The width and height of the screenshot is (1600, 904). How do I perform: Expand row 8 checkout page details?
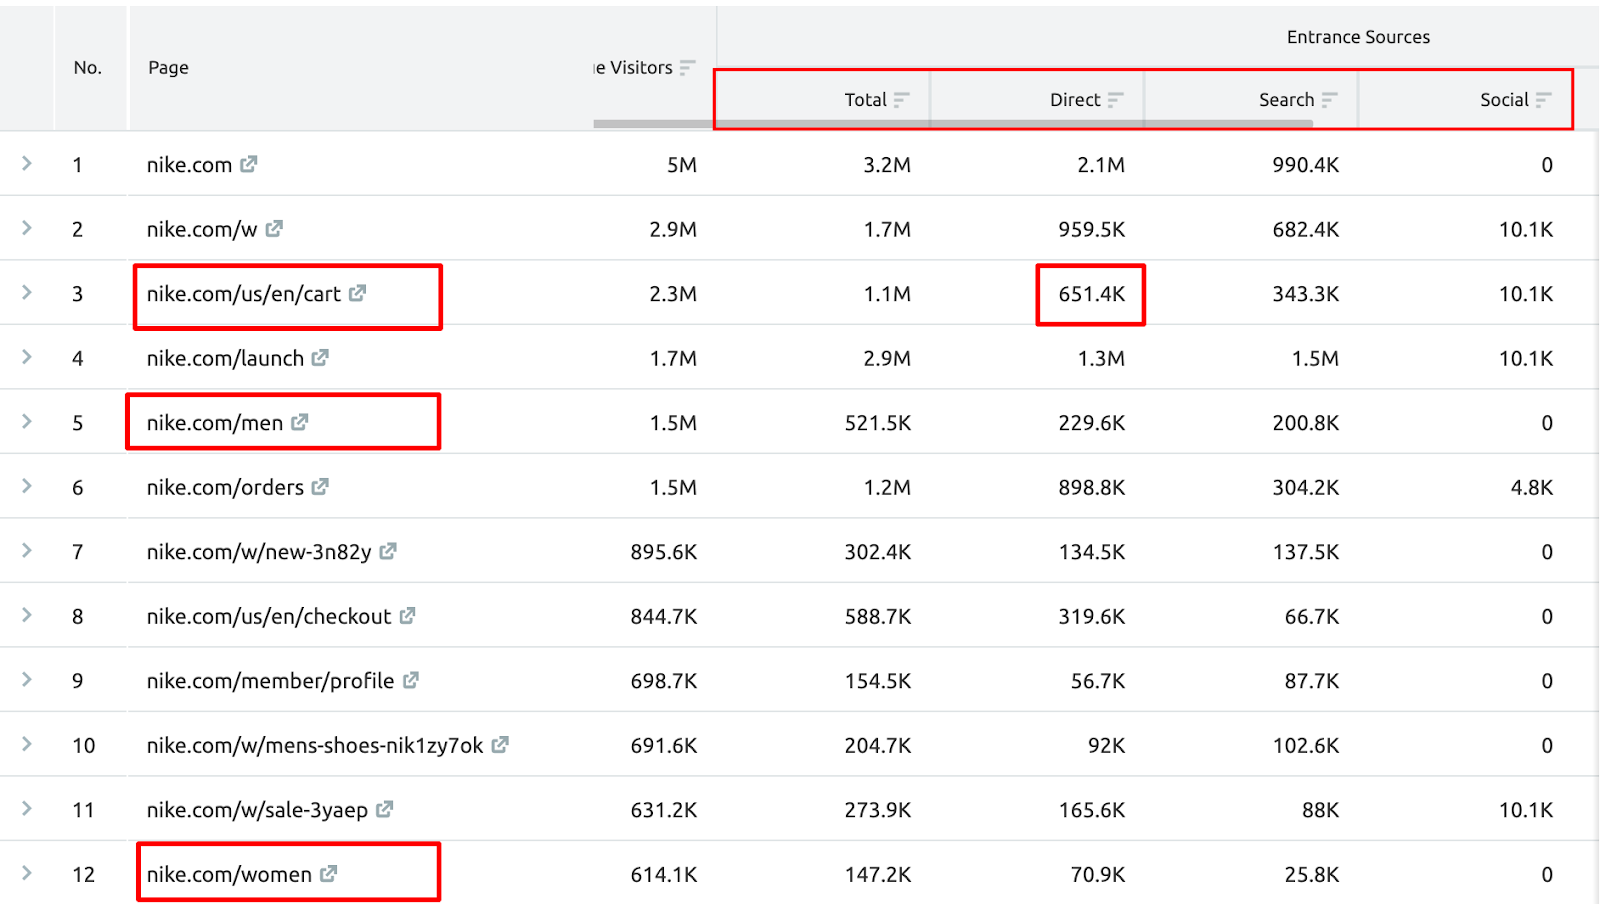(27, 615)
